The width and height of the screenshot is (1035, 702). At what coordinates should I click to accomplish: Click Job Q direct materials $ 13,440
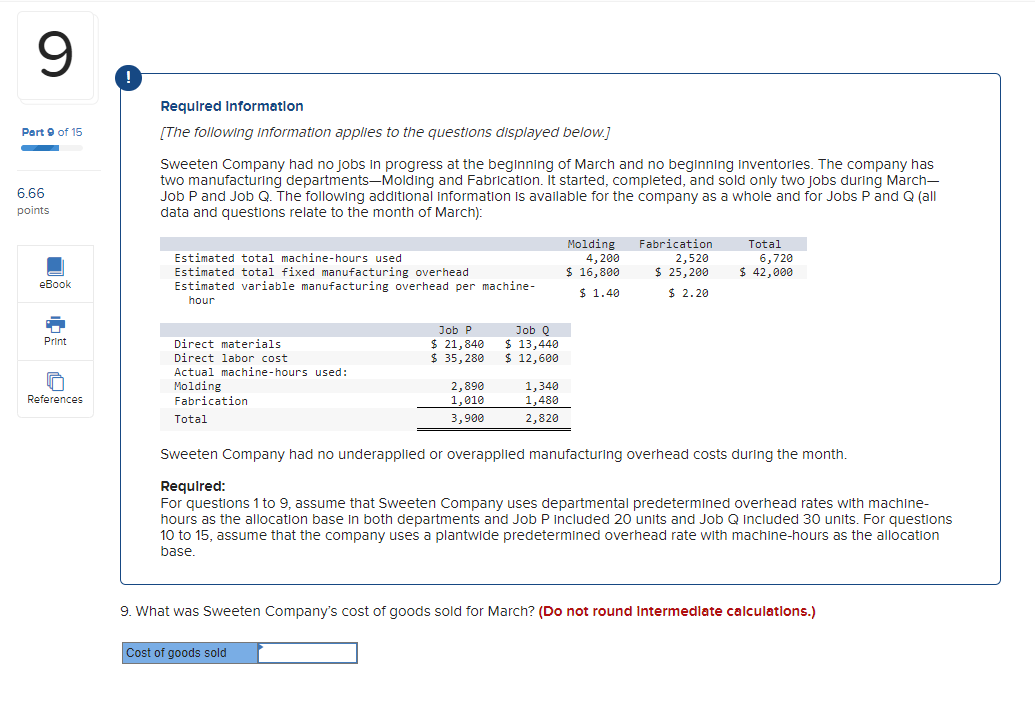pyautogui.click(x=532, y=344)
